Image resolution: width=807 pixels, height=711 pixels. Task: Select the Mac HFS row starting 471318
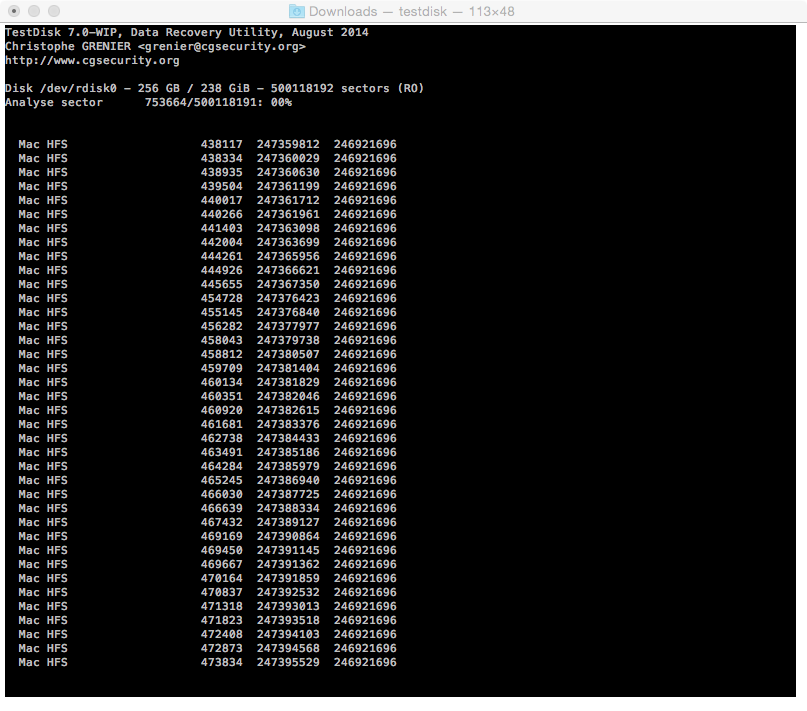(x=207, y=606)
